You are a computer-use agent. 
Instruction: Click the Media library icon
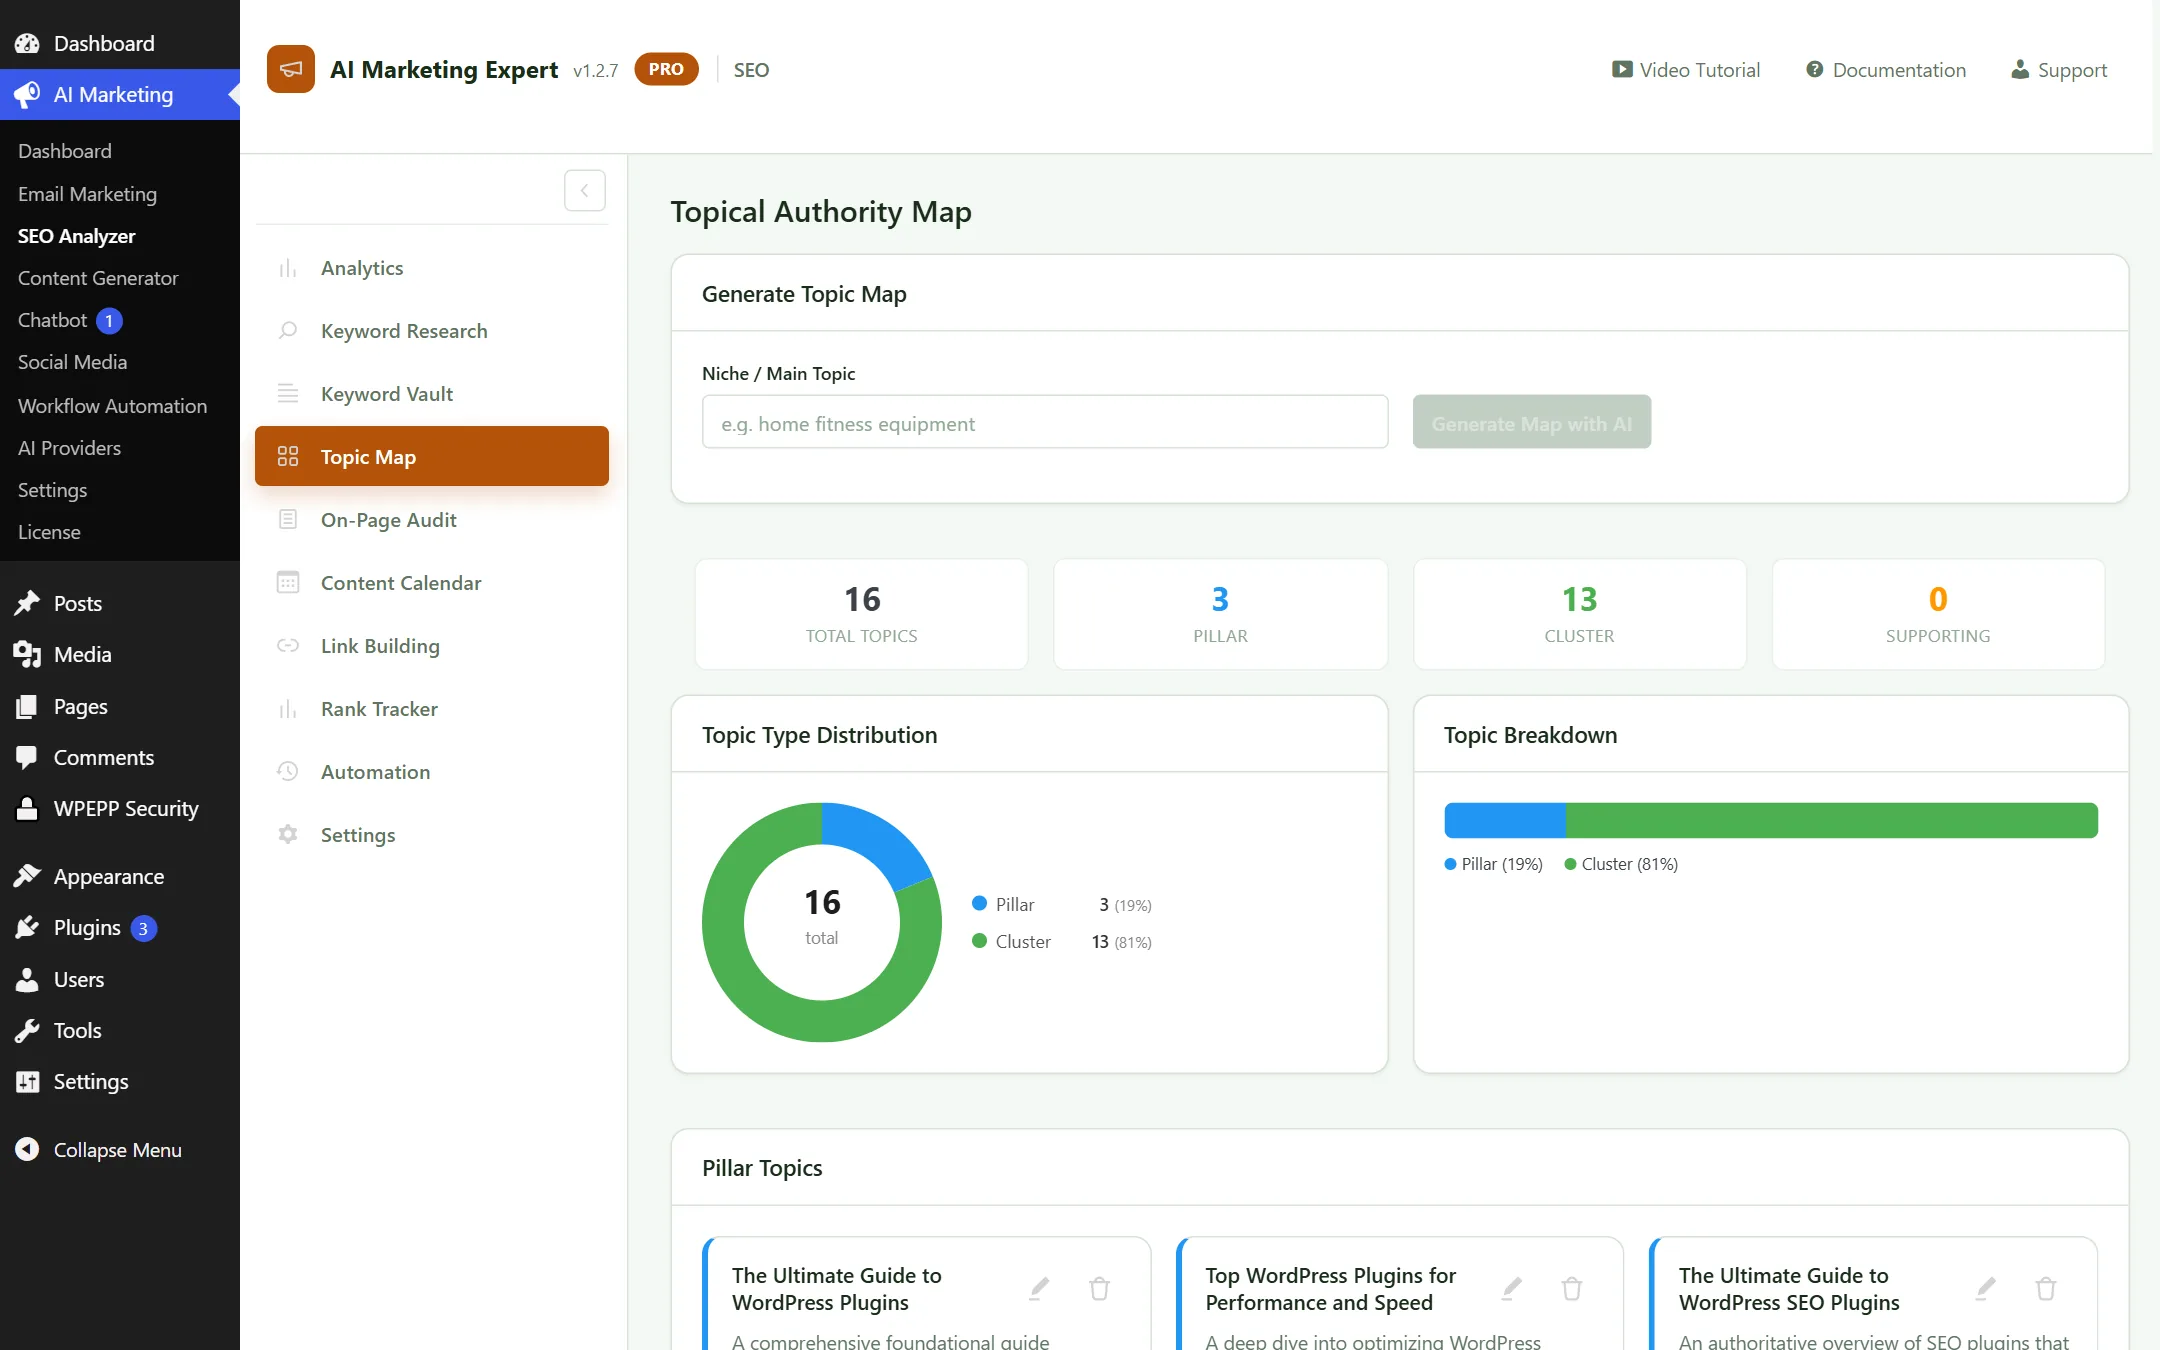pyautogui.click(x=27, y=654)
